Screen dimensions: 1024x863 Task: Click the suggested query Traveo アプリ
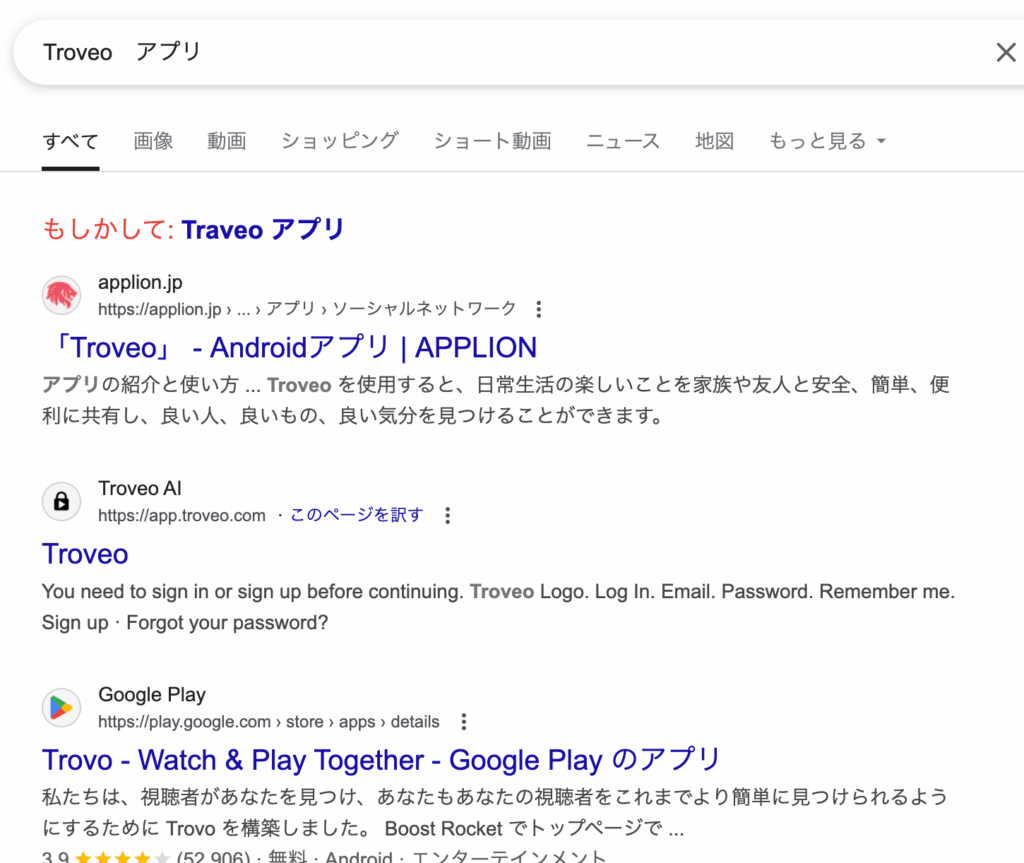coord(263,230)
